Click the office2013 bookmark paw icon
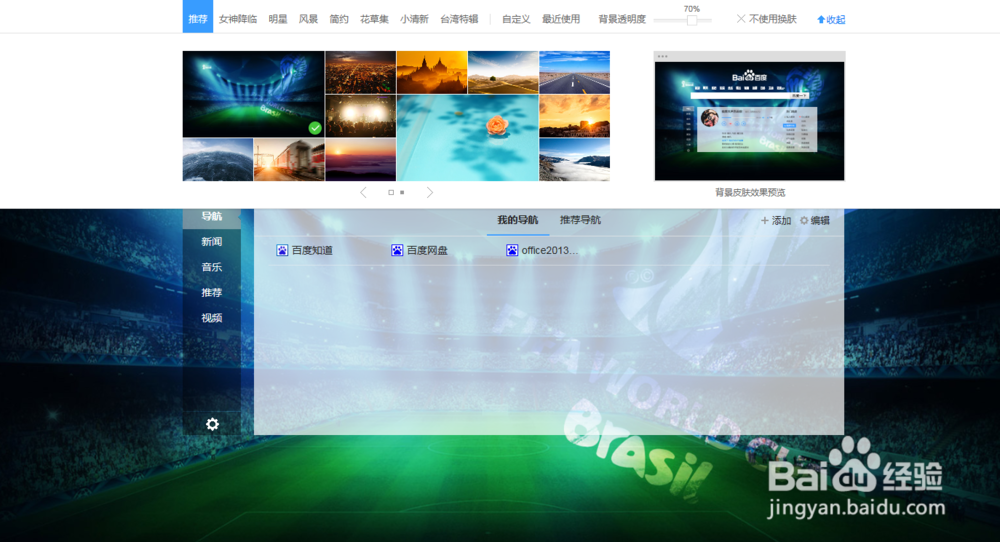Image resolution: width=1000 pixels, height=542 pixels. click(511, 250)
